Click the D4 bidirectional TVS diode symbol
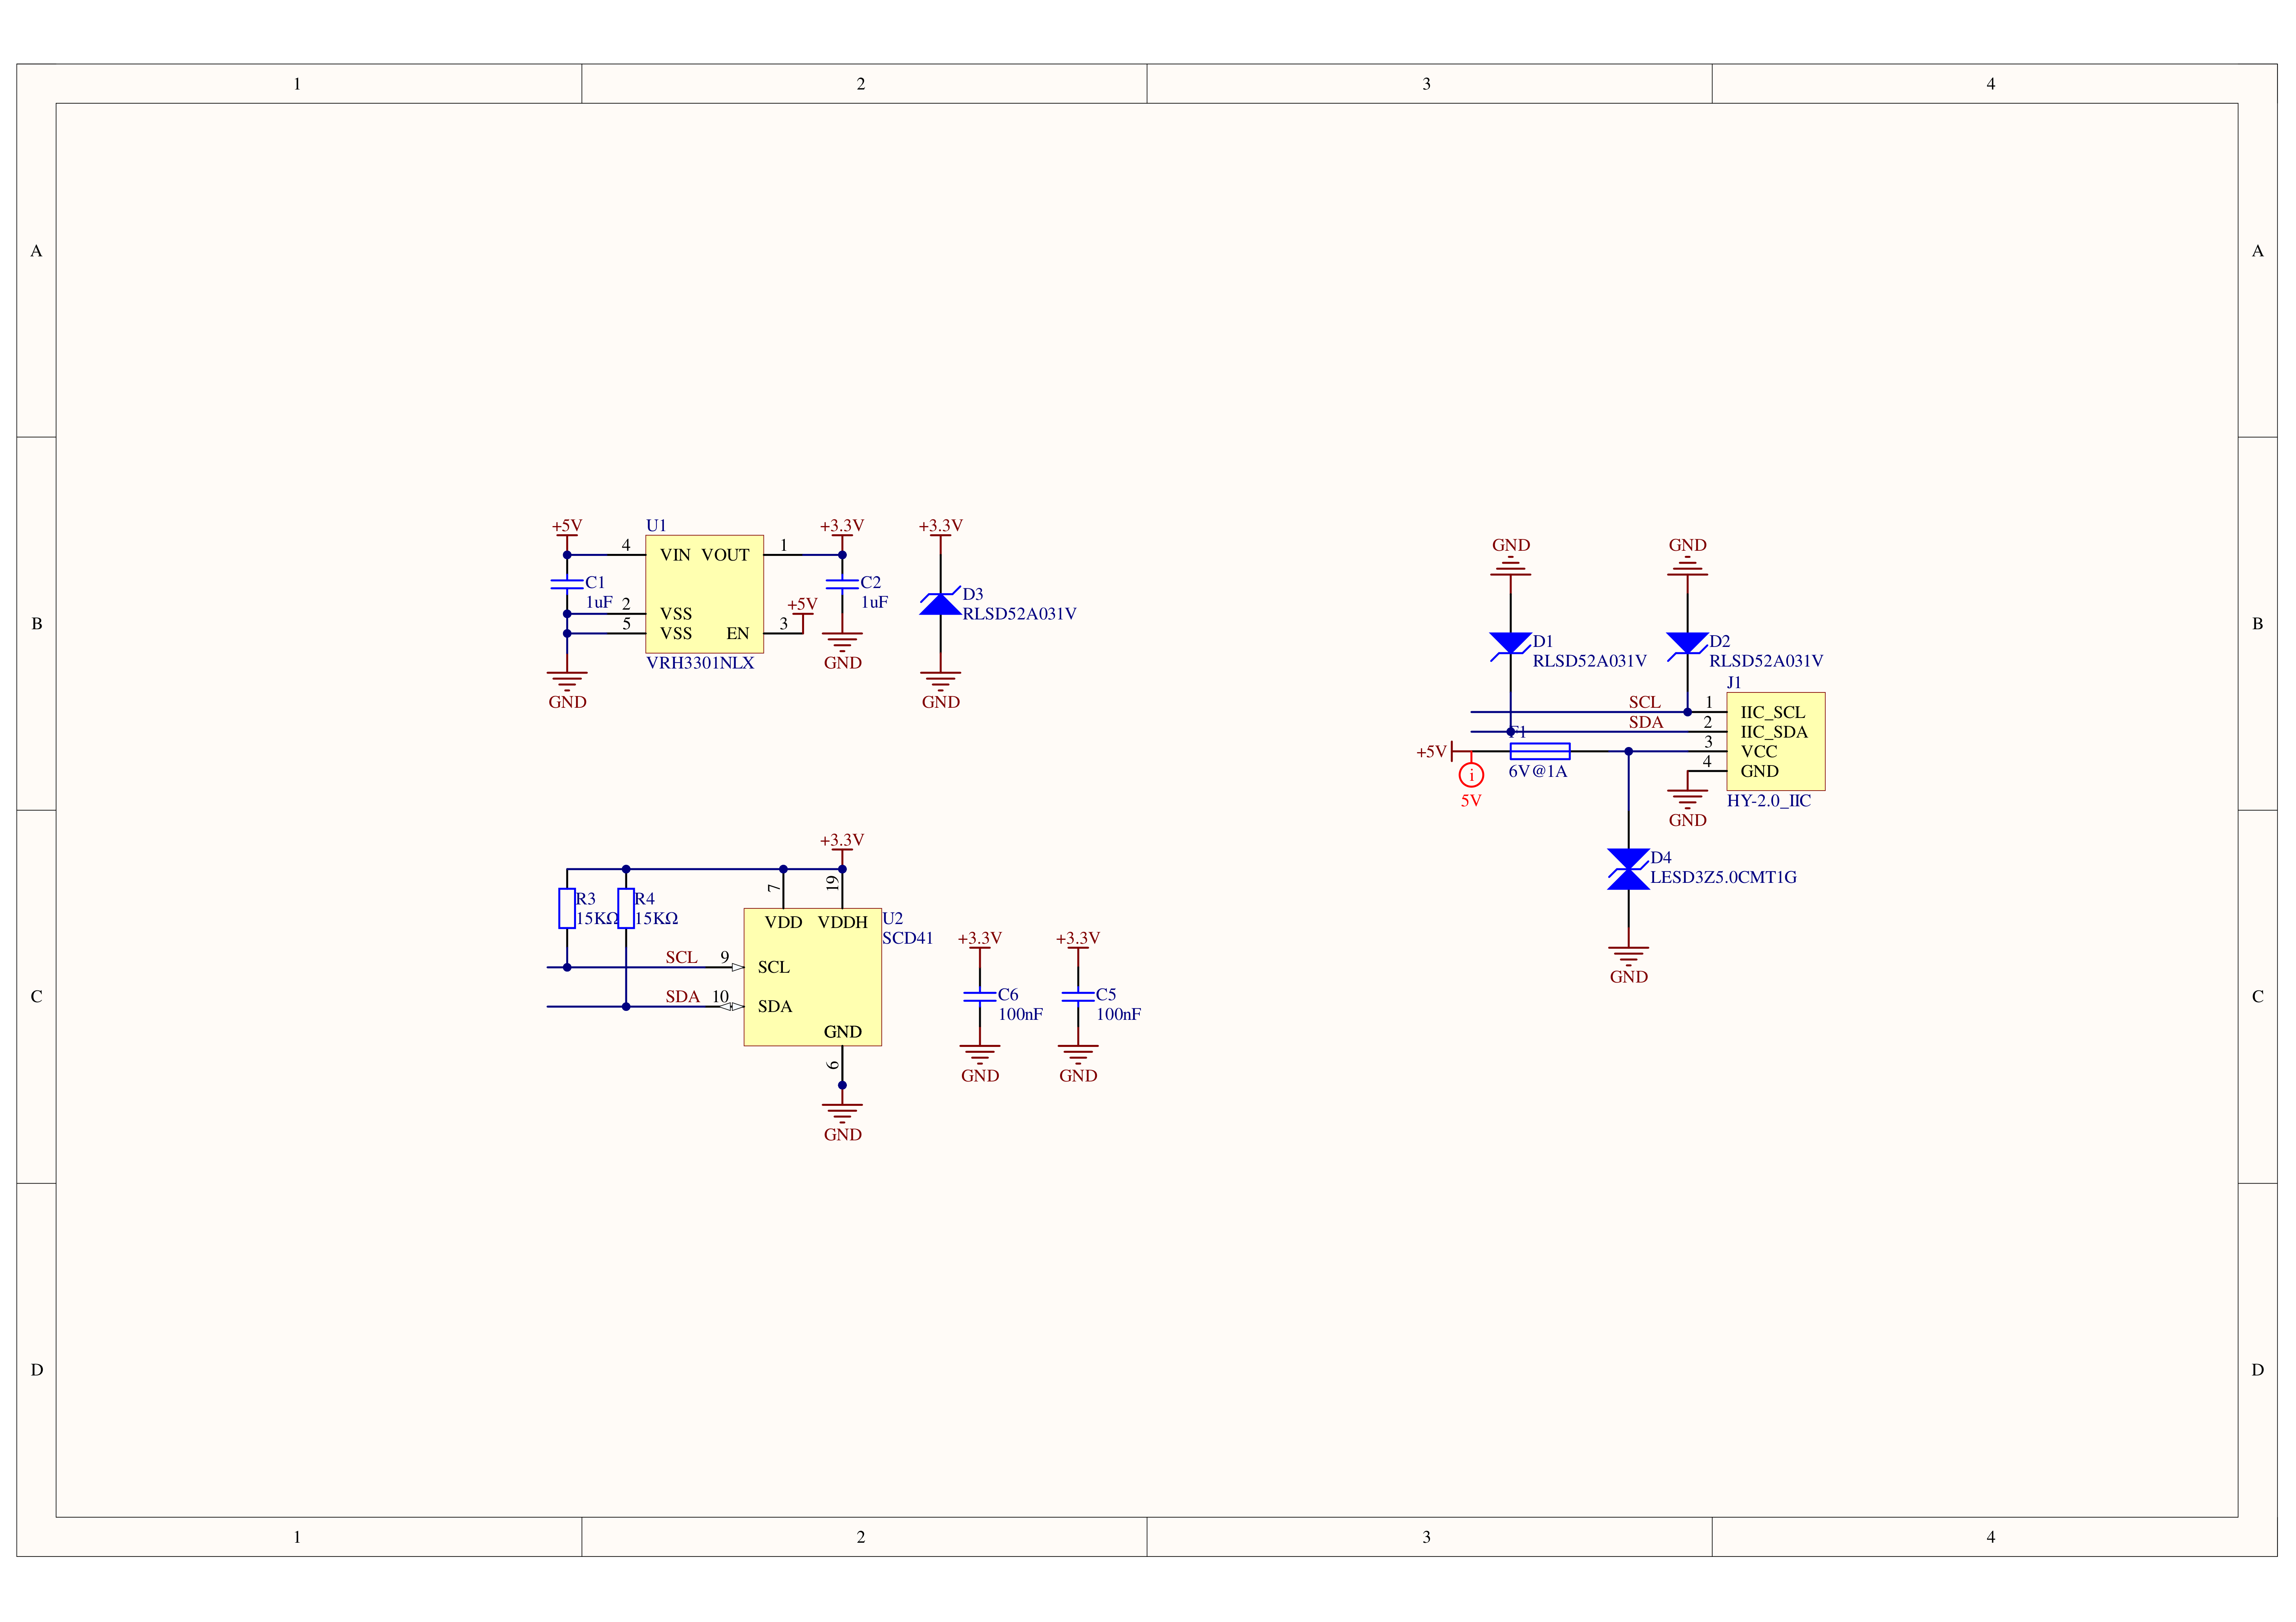This screenshot has height=1622, width=2296. coord(1628,869)
